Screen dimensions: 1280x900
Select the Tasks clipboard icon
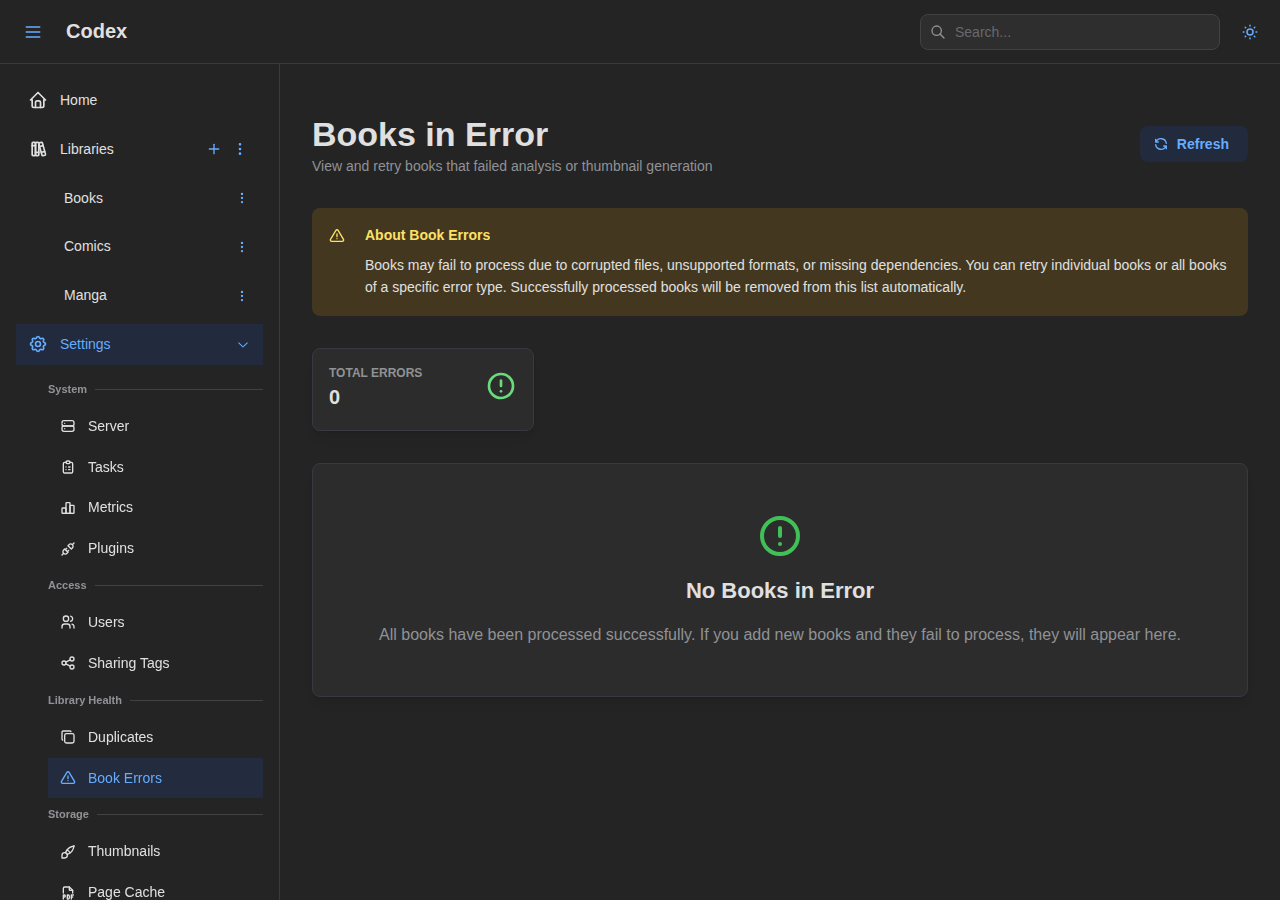[67, 467]
